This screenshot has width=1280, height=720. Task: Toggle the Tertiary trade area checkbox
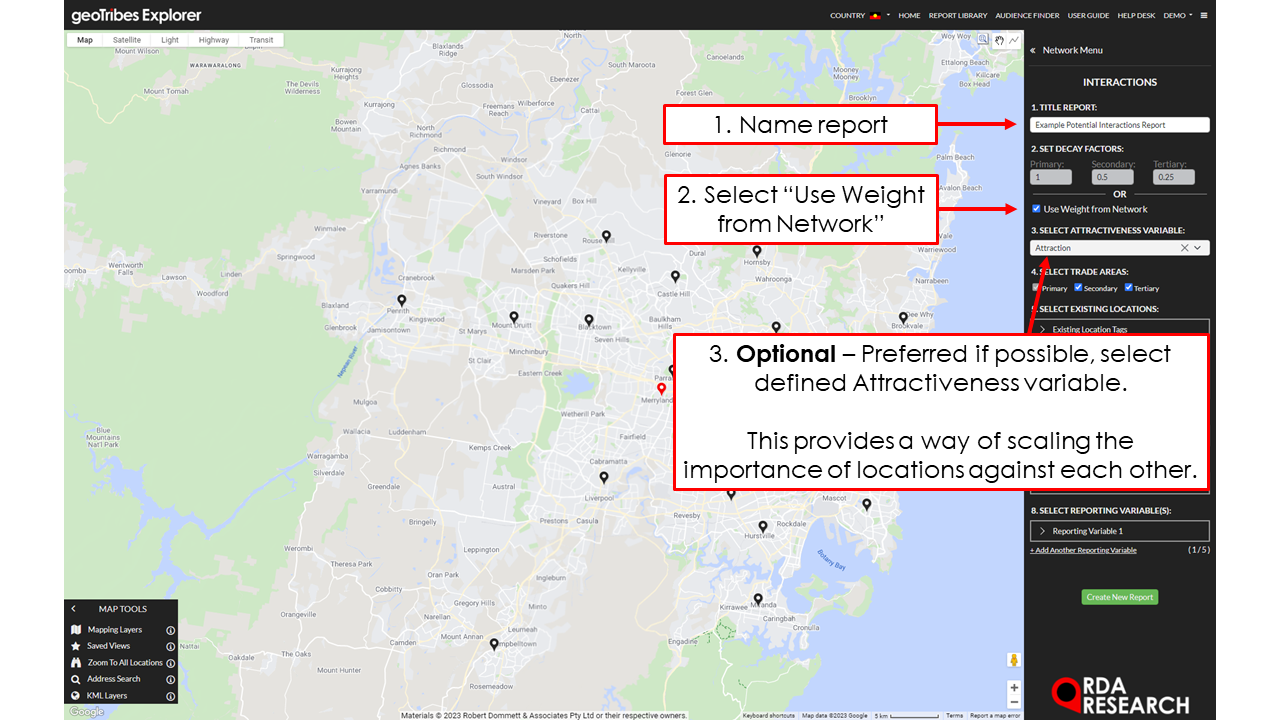click(x=1129, y=288)
